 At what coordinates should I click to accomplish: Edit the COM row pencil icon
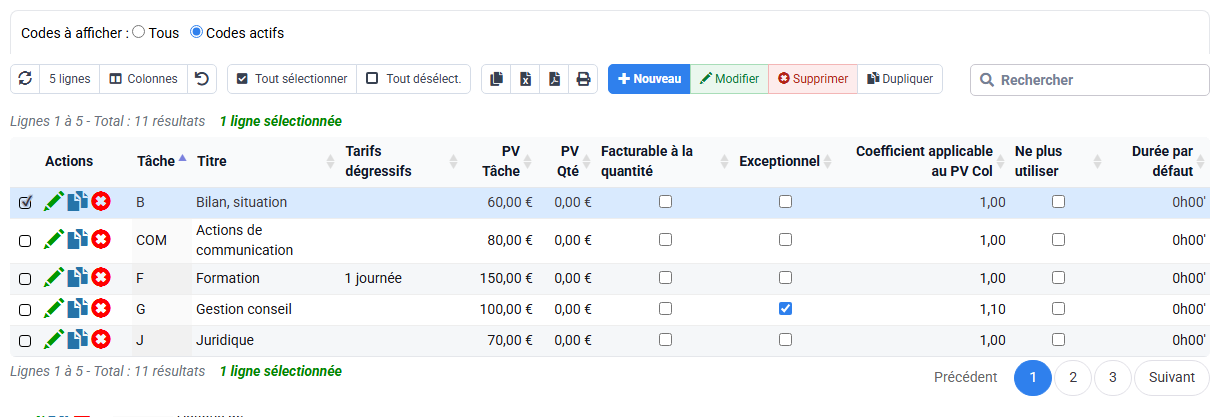(54, 240)
